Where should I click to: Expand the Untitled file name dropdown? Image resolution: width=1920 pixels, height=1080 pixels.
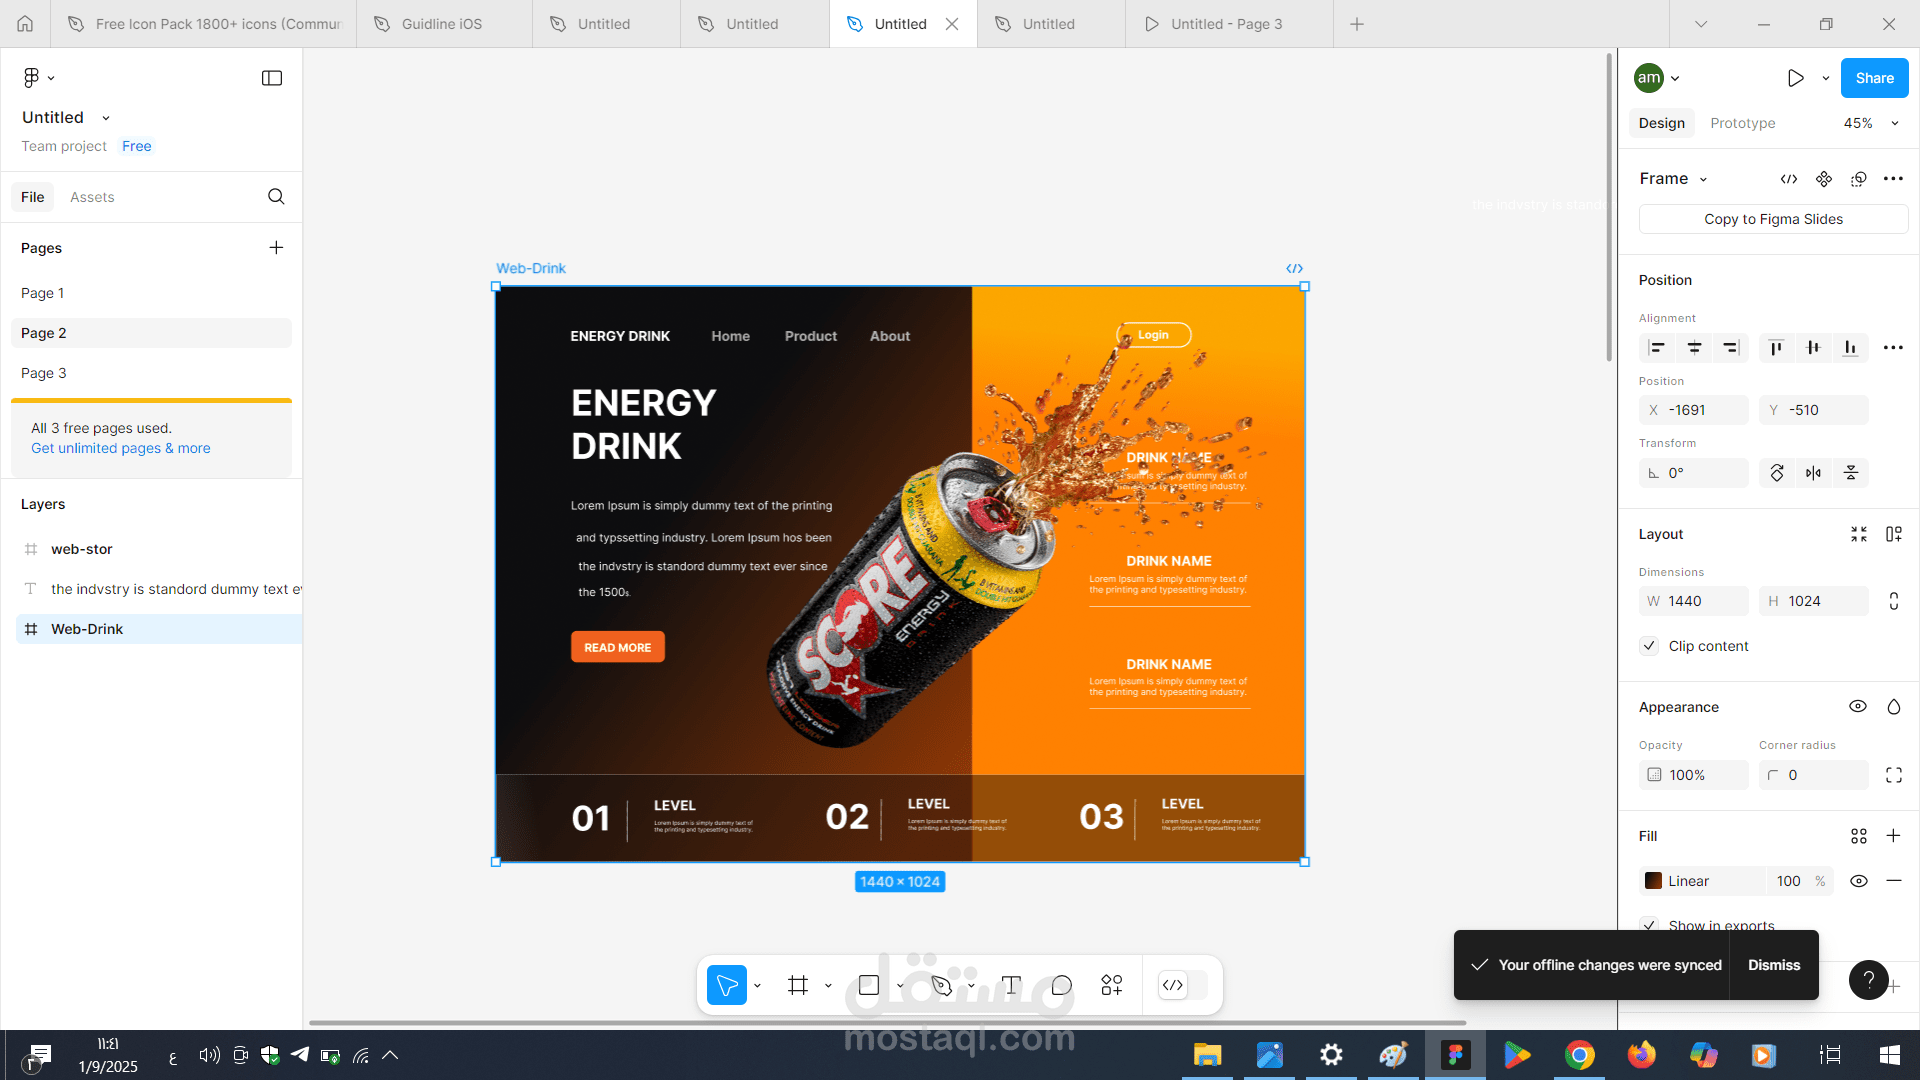[x=106, y=118]
